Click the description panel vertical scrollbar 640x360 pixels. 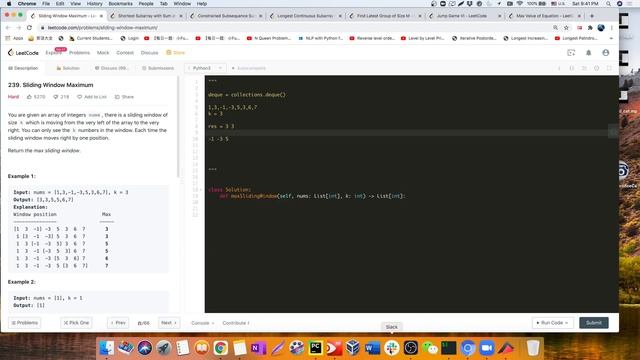(178, 127)
